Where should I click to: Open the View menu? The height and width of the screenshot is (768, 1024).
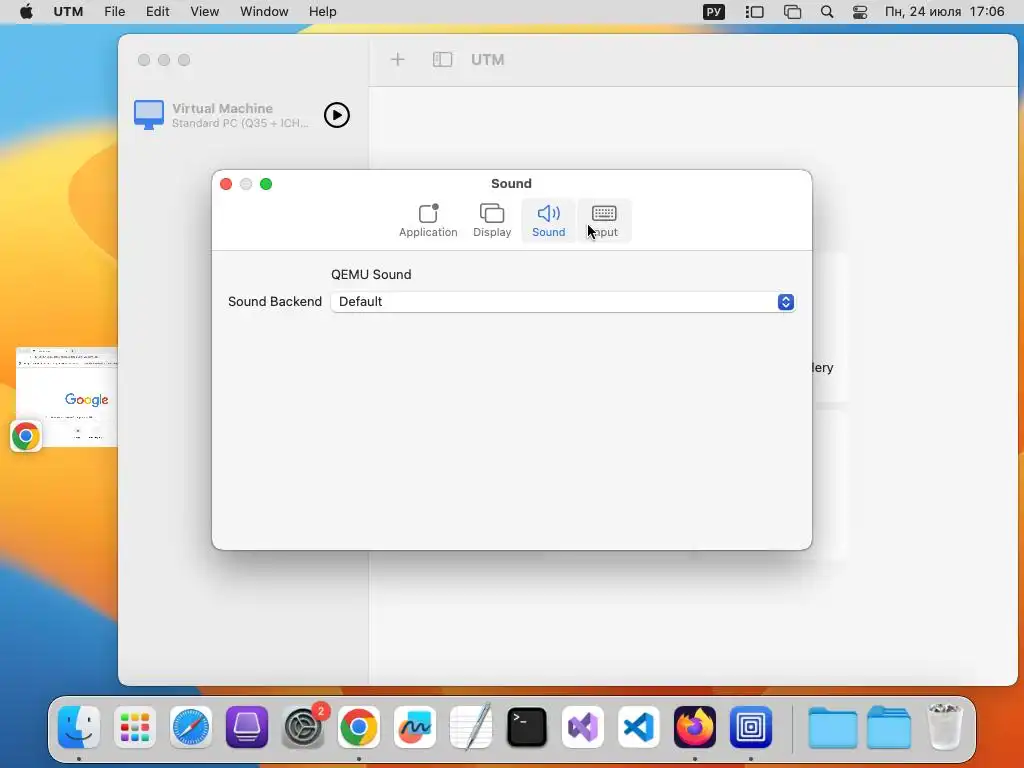[x=204, y=12]
